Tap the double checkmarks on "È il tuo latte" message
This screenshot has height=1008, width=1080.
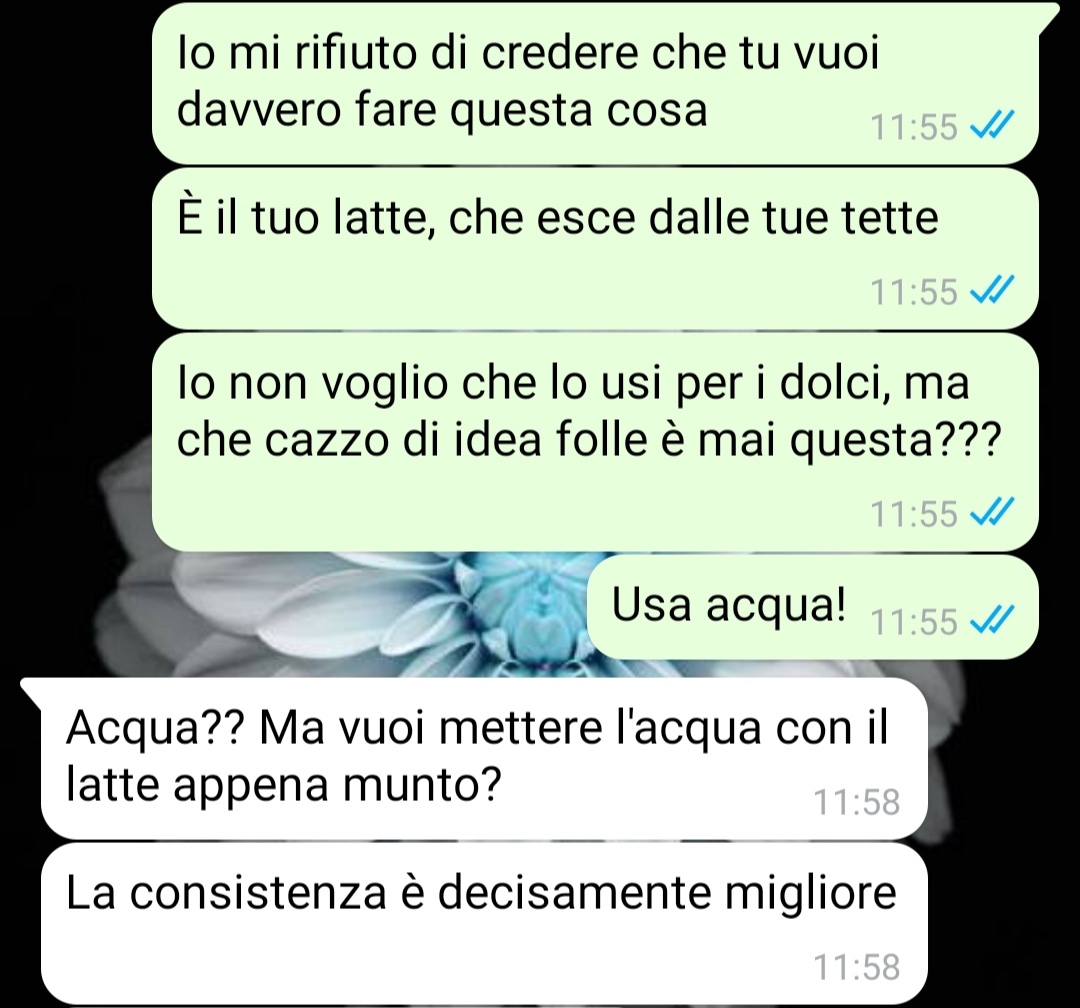992,290
